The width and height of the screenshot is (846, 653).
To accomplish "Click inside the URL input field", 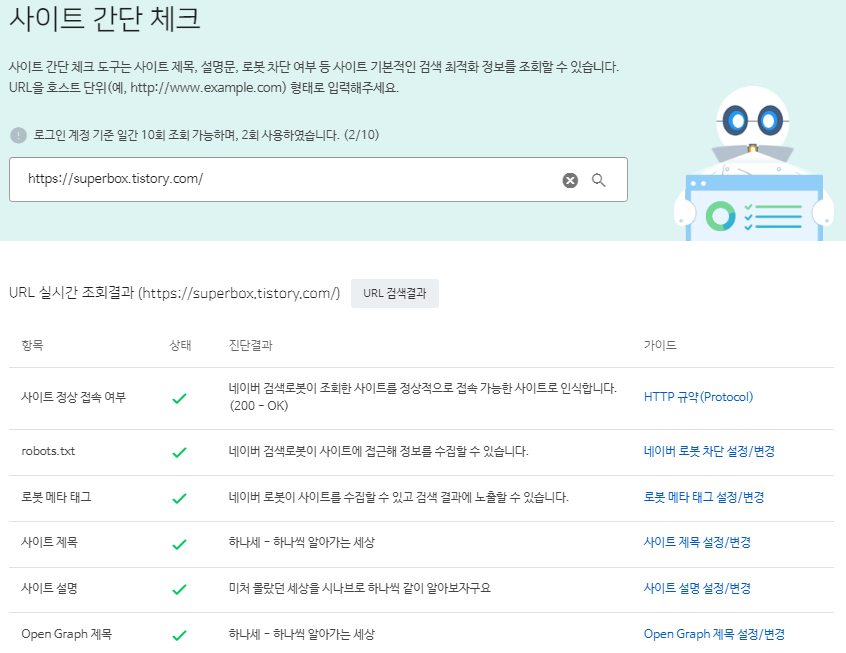I will pos(300,180).
